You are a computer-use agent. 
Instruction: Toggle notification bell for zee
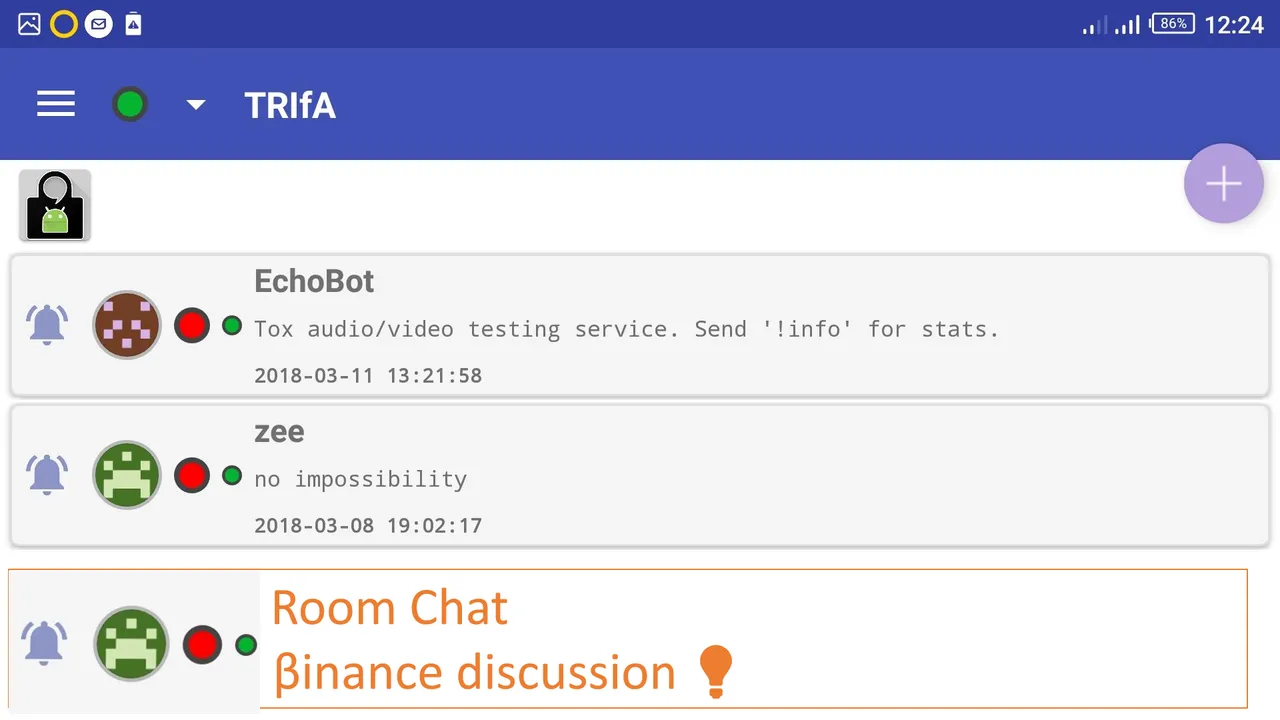click(x=47, y=474)
